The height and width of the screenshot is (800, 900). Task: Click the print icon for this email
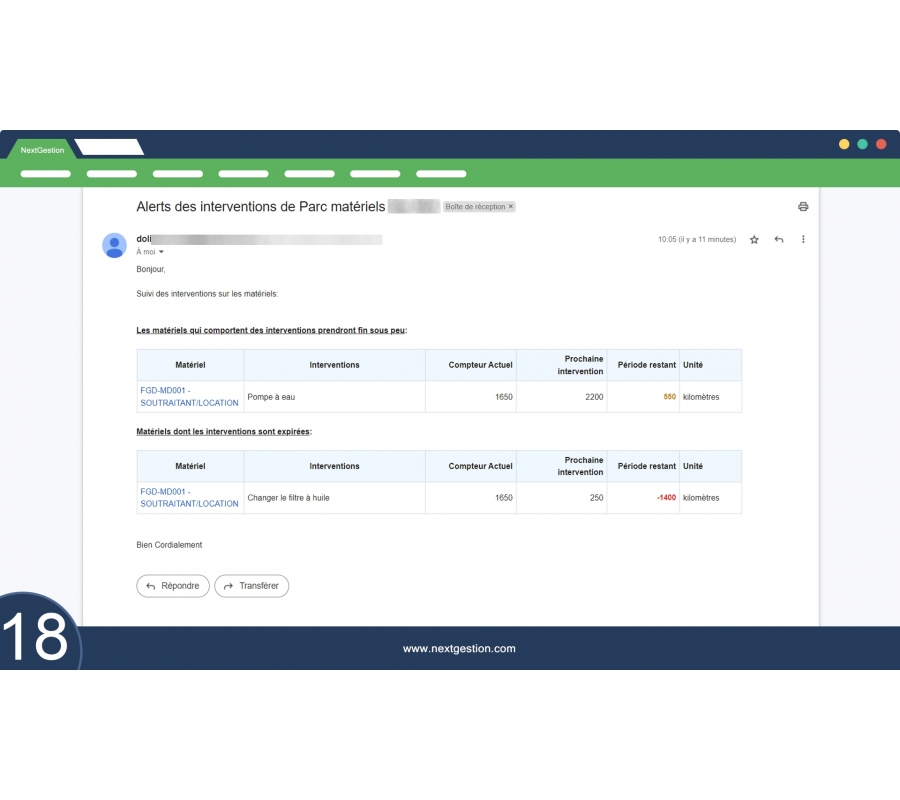pos(802,207)
